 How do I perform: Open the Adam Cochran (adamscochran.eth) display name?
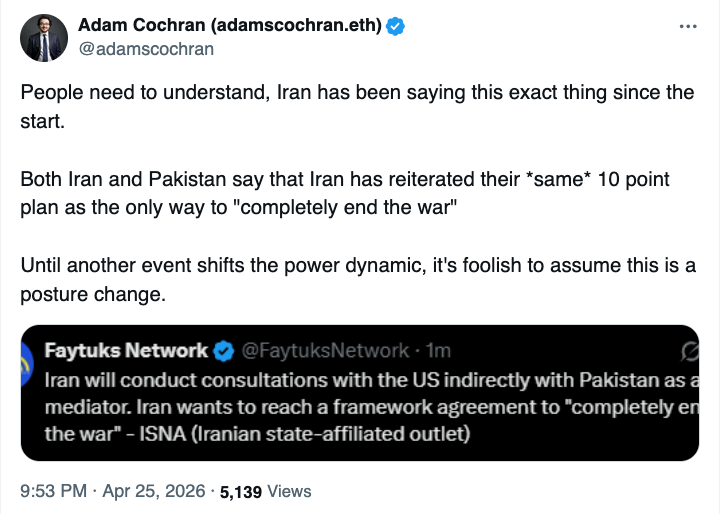[231, 27]
